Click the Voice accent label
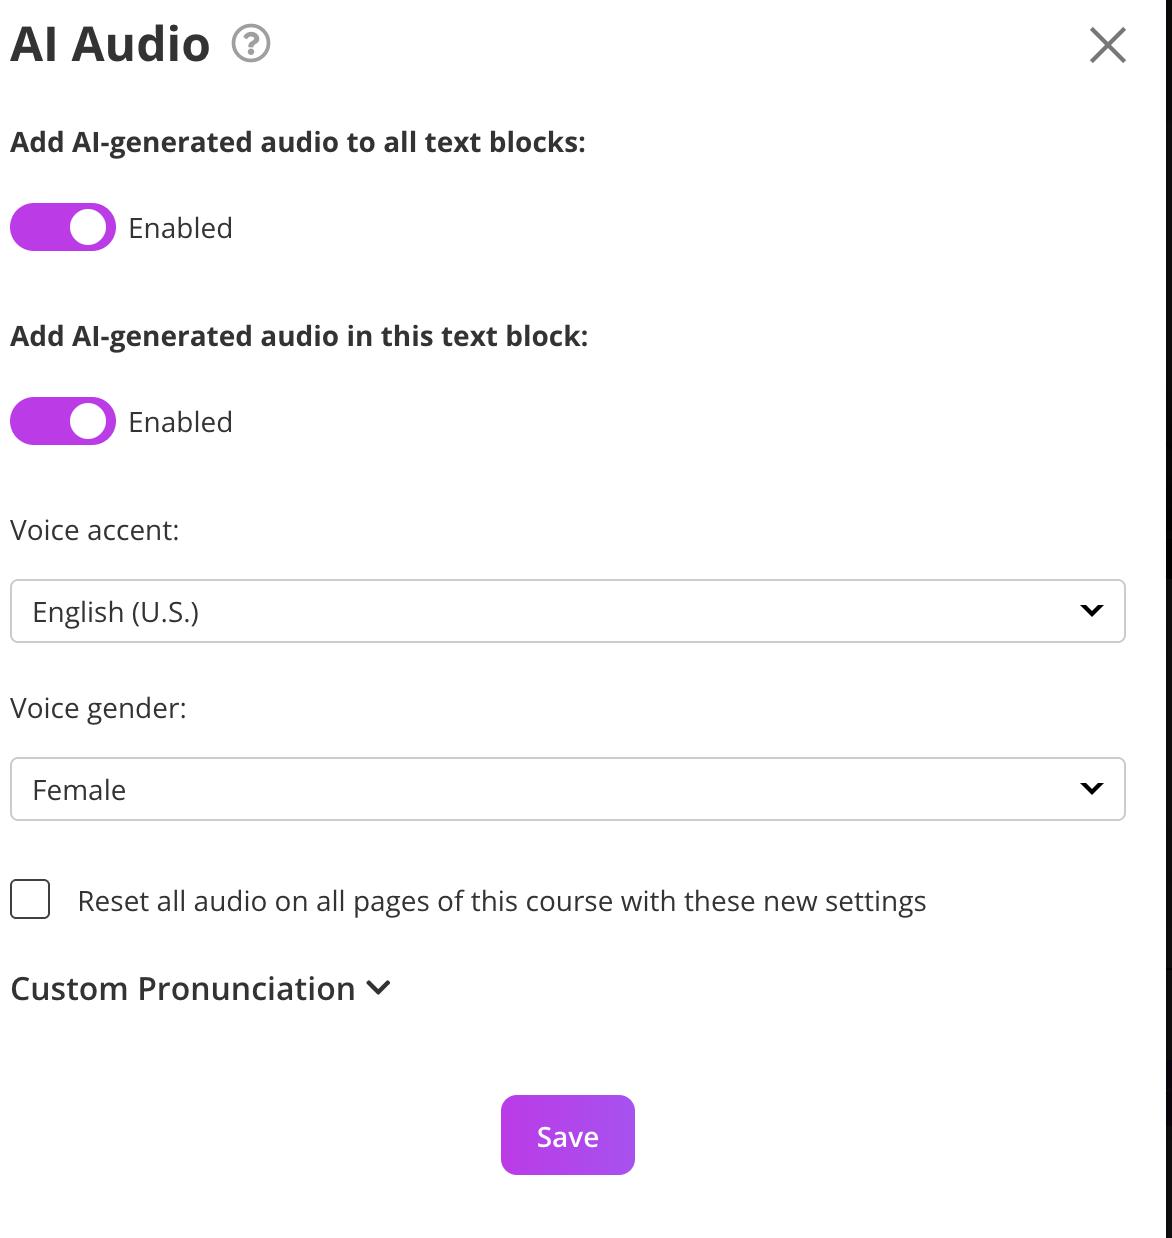The width and height of the screenshot is (1172, 1238). [95, 530]
